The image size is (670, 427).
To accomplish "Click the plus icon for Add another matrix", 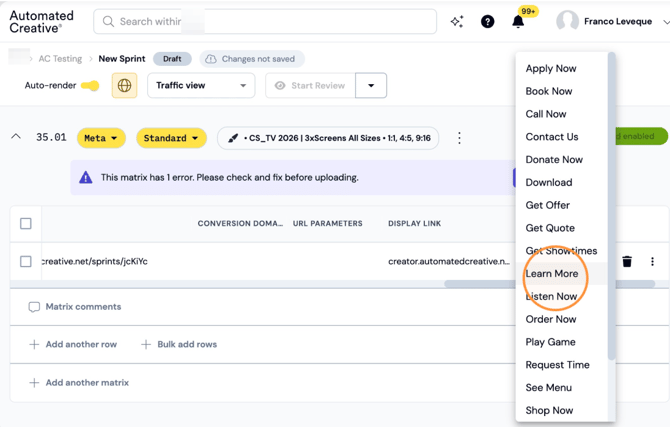I will coord(34,383).
